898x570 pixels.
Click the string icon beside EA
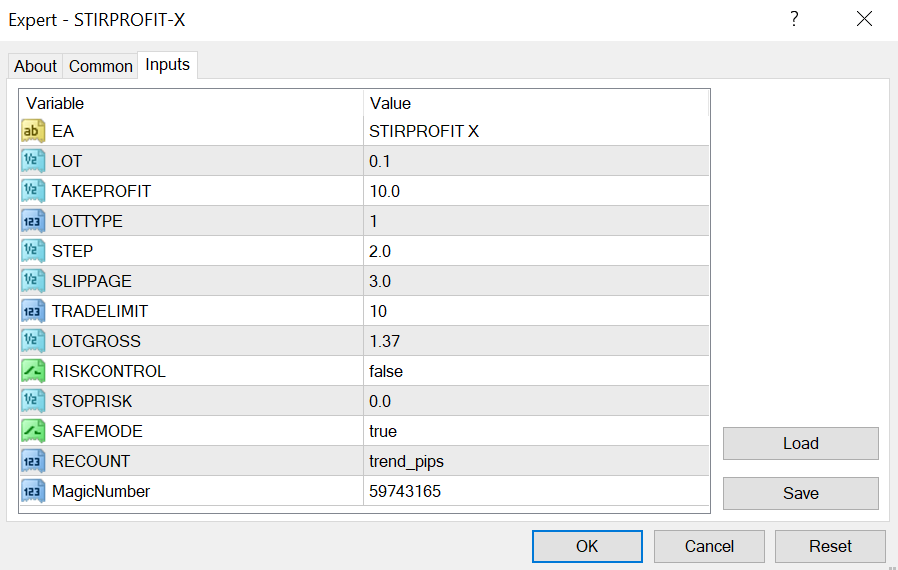pos(33,131)
